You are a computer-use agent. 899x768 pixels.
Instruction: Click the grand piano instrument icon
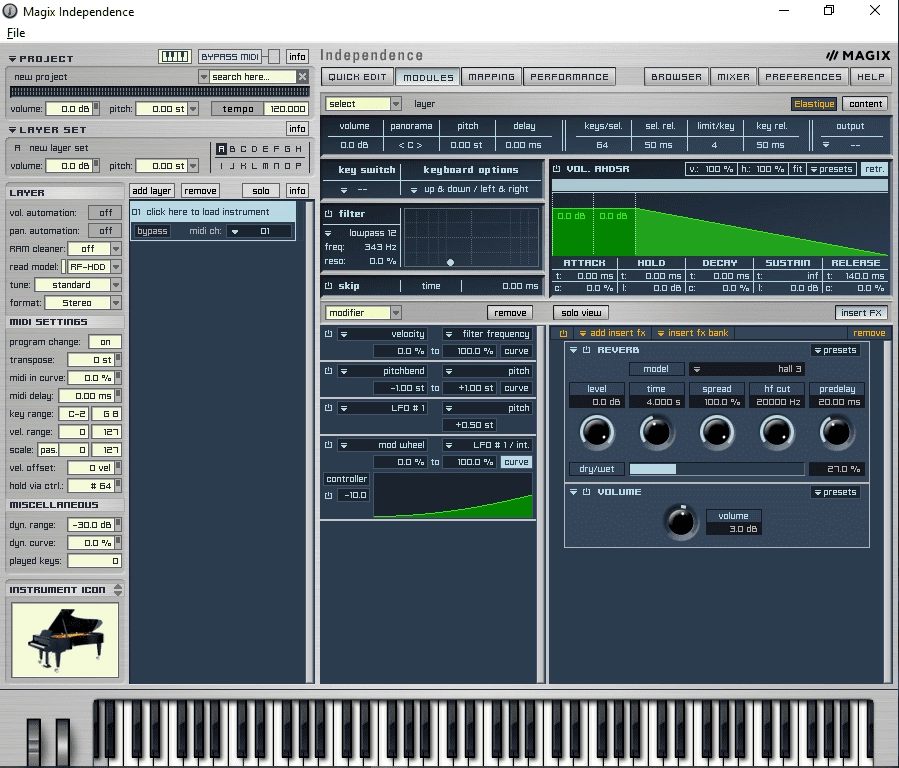tap(65, 640)
